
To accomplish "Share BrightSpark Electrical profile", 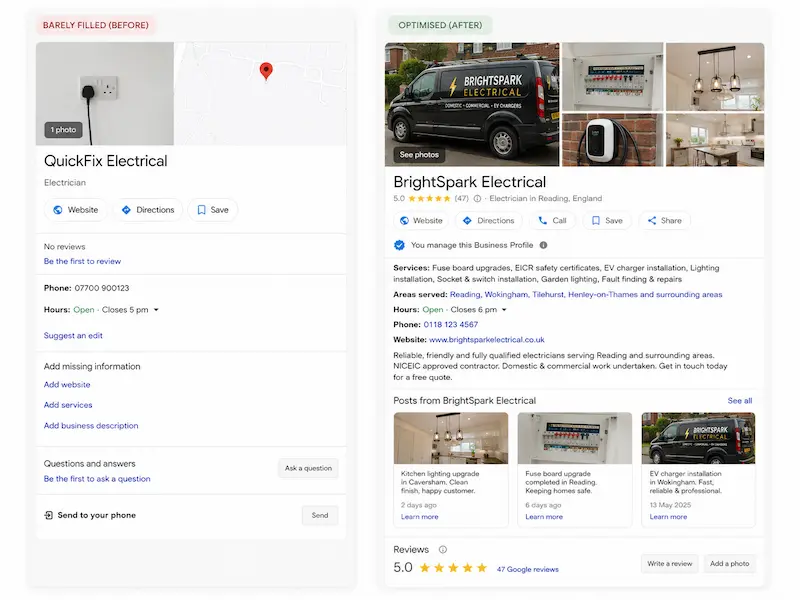I will pos(664,220).
